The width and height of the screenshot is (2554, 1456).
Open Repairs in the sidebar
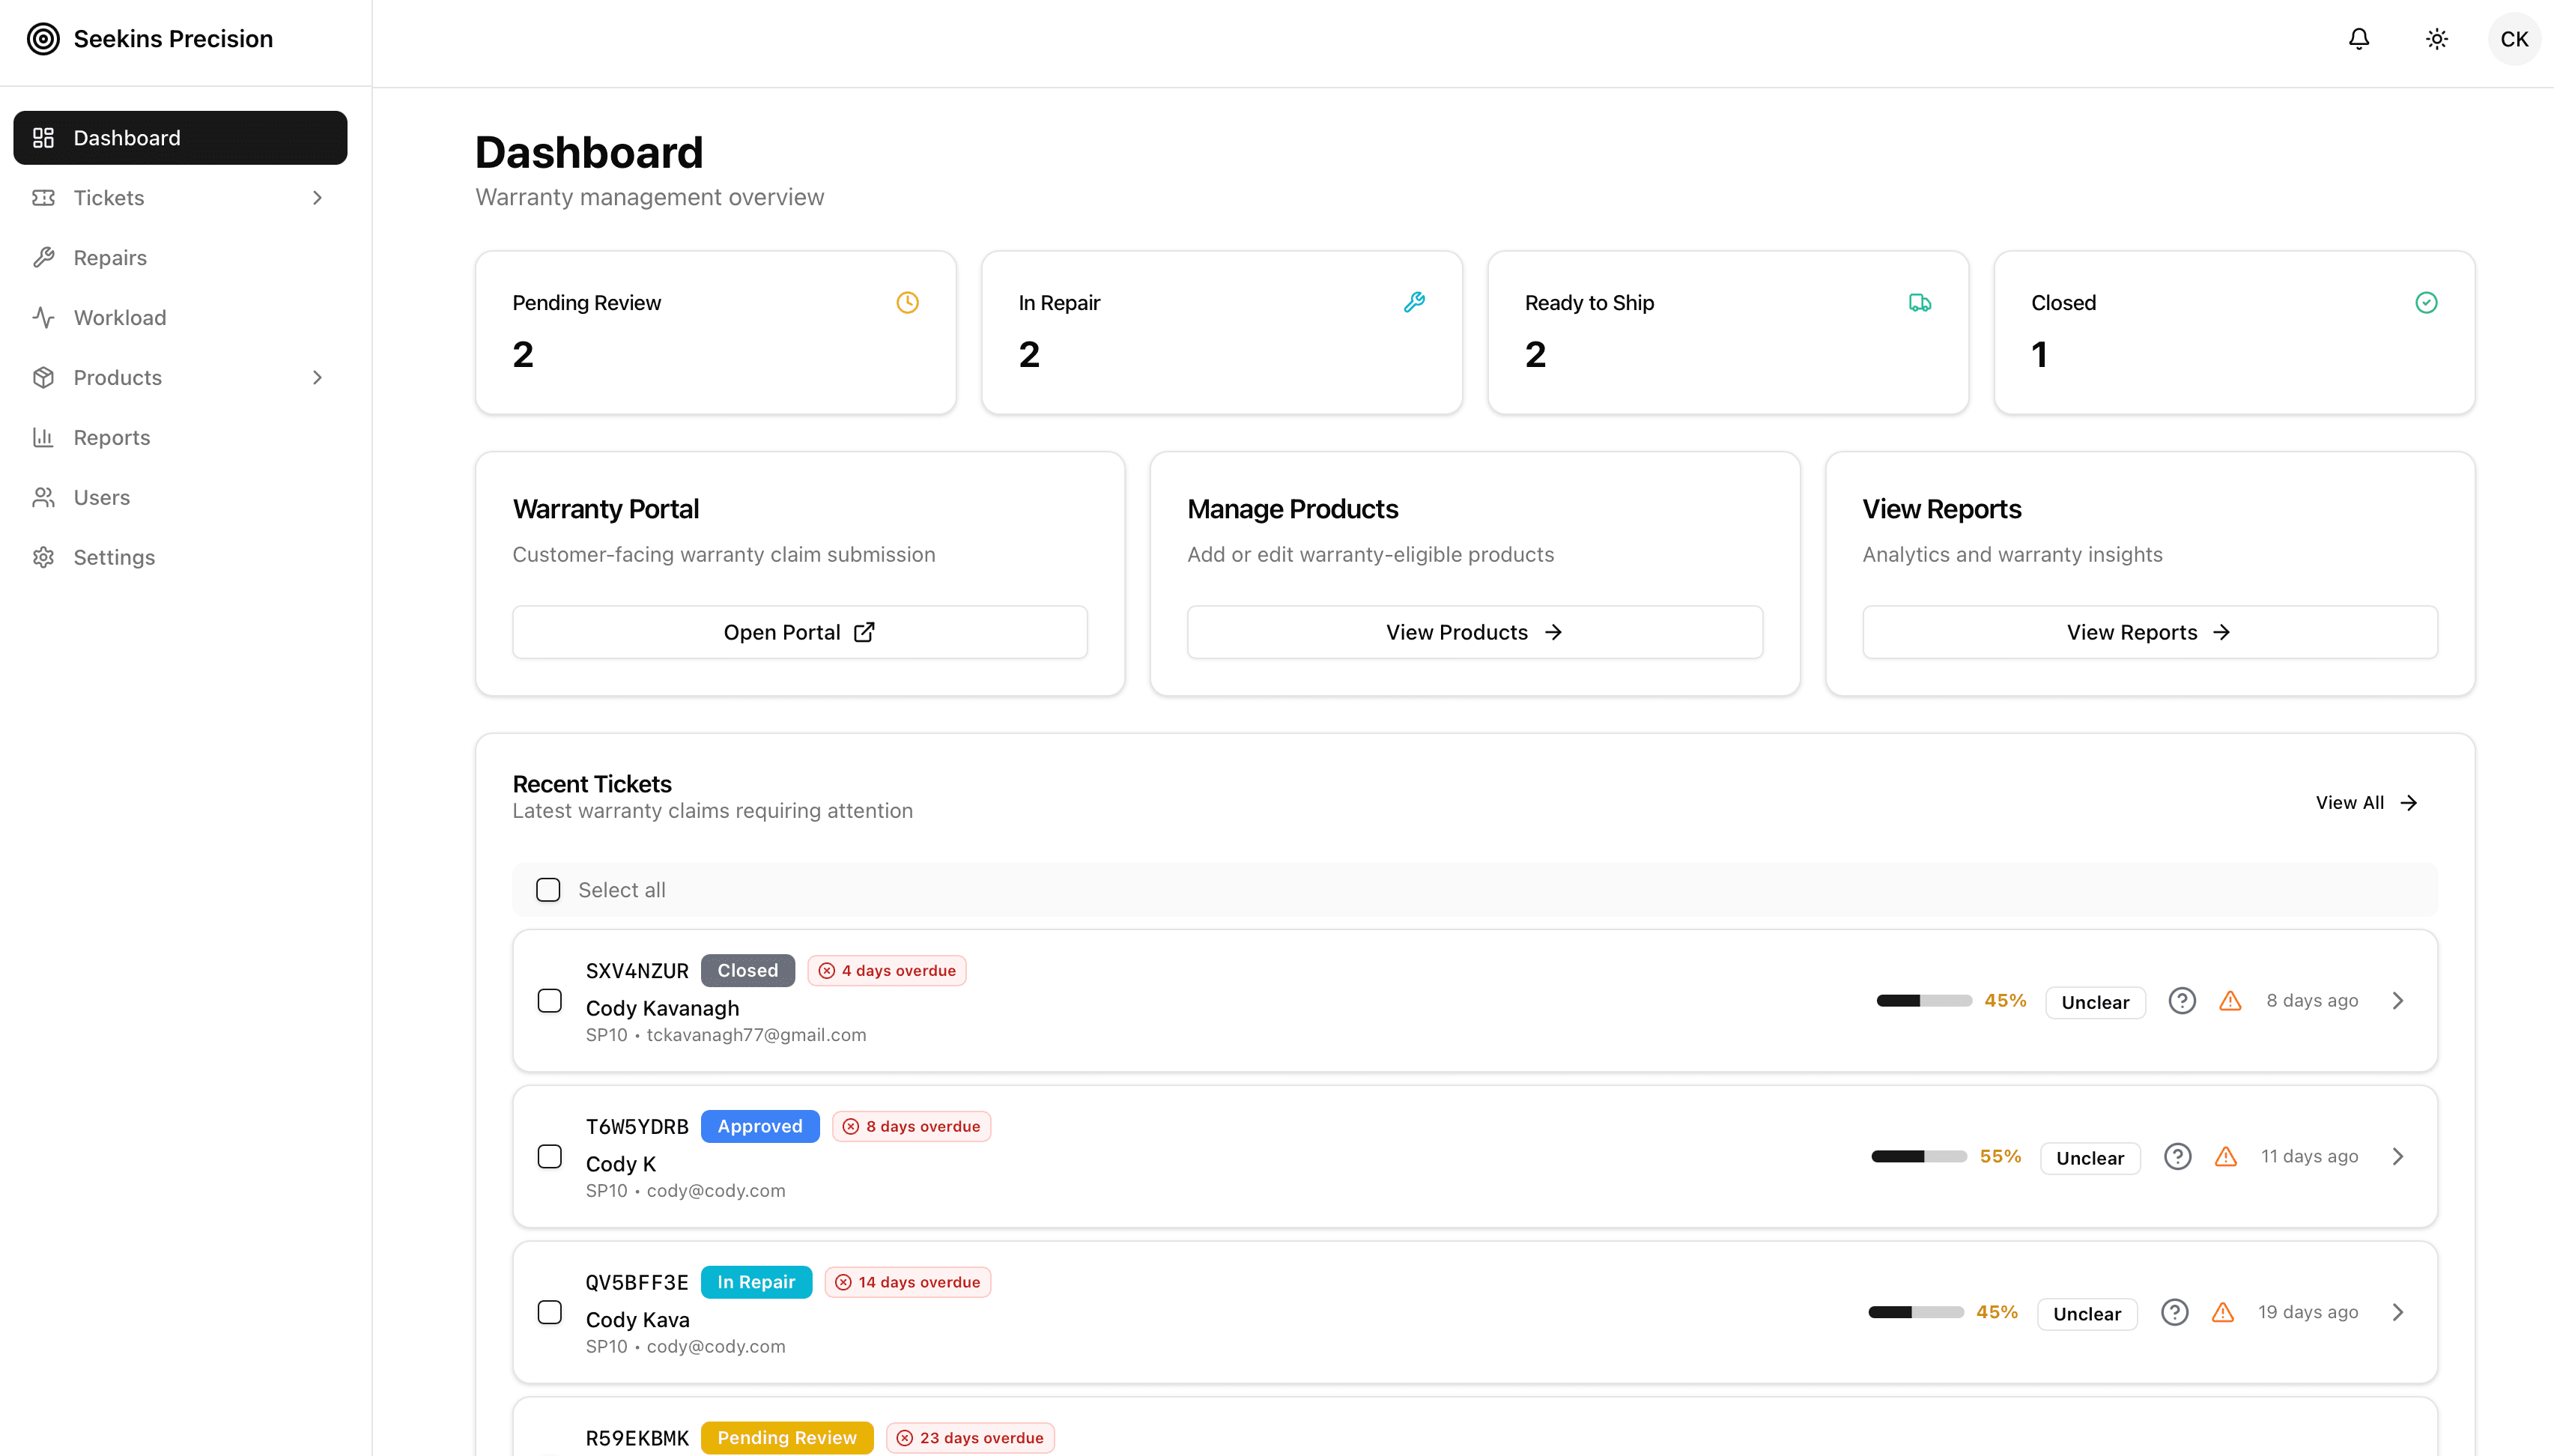pos(180,258)
